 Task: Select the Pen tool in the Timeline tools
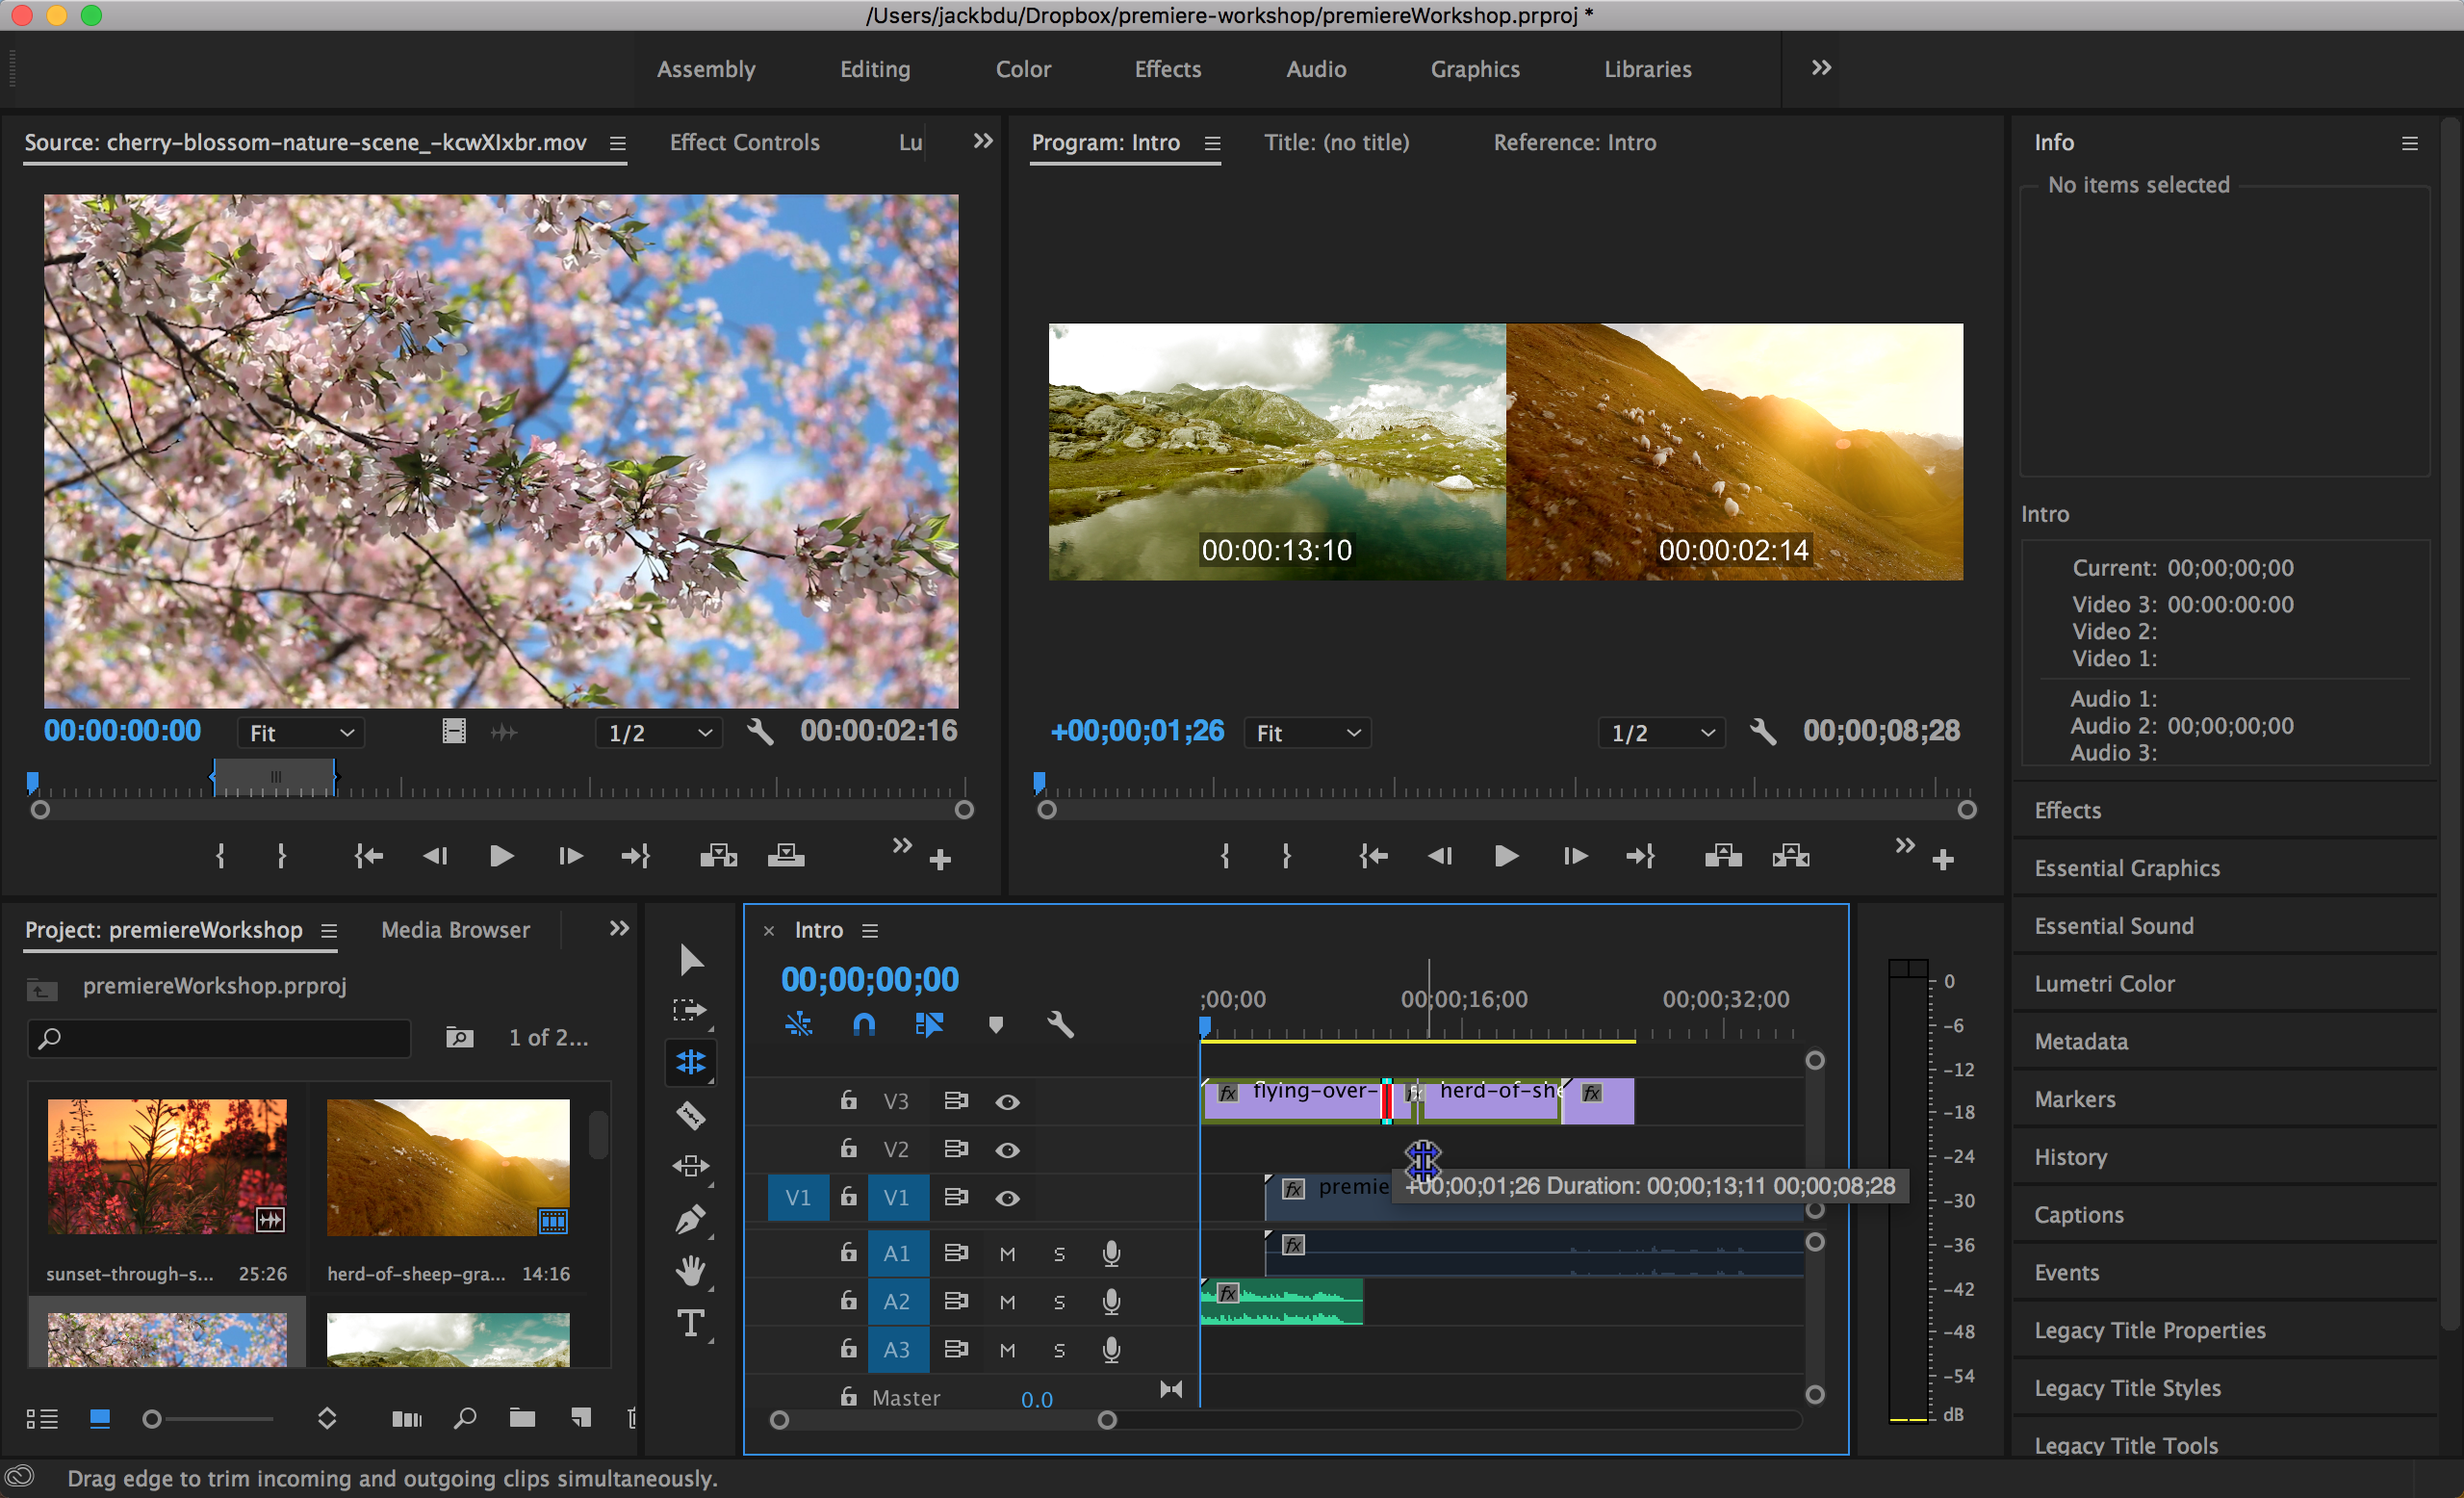pyautogui.click(x=691, y=1219)
